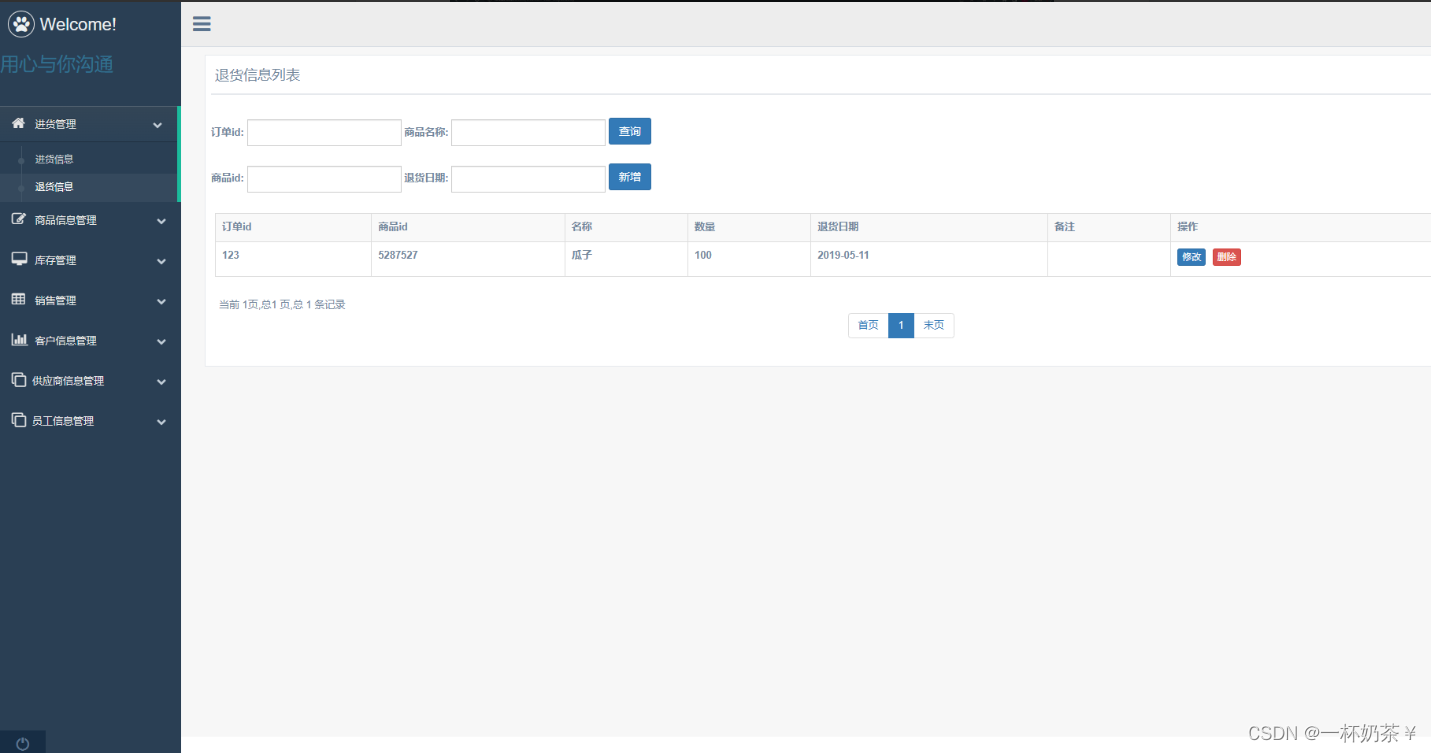Open the 进货管理 menu label
The width and height of the screenshot is (1431, 753).
(x=55, y=124)
